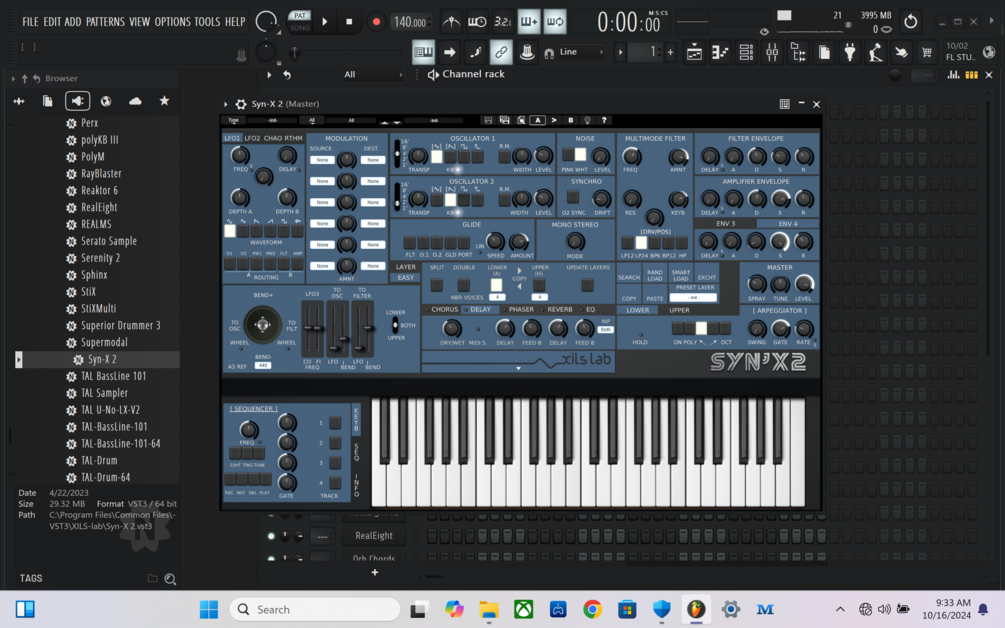Enable Oscillator 1 R.M. ring modulation button
Viewport: 1005px width, 628px height.
504,156
